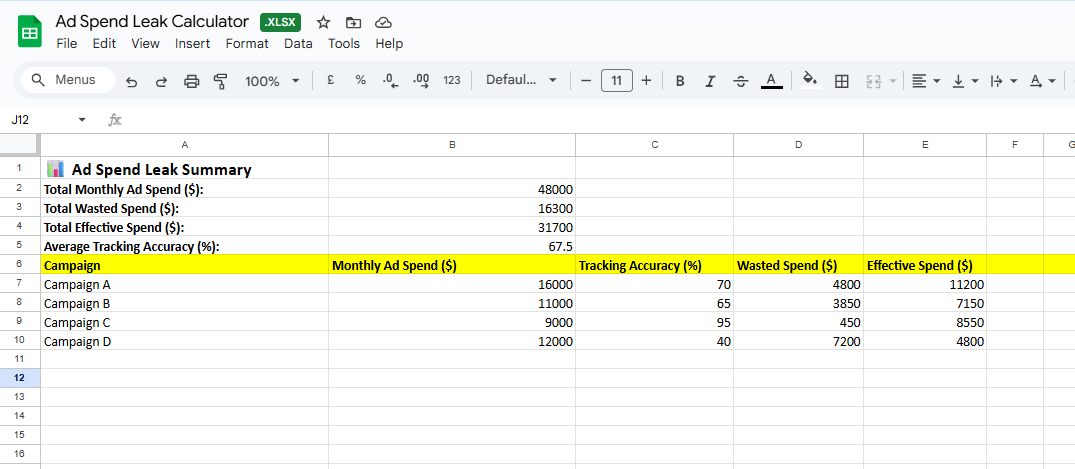
Task: Click the .XLSX file format badge
Action: click(x=280, y=22)
